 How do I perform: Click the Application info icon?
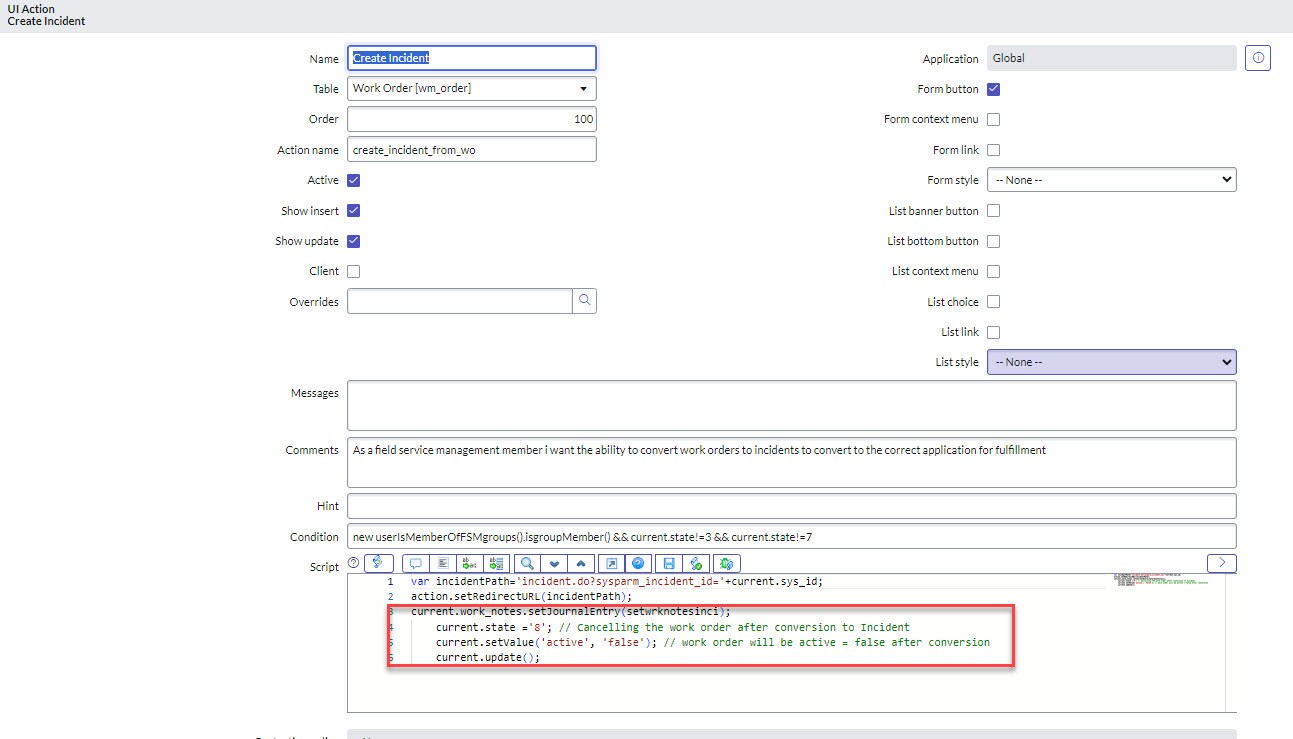(x=1258, y=58)
